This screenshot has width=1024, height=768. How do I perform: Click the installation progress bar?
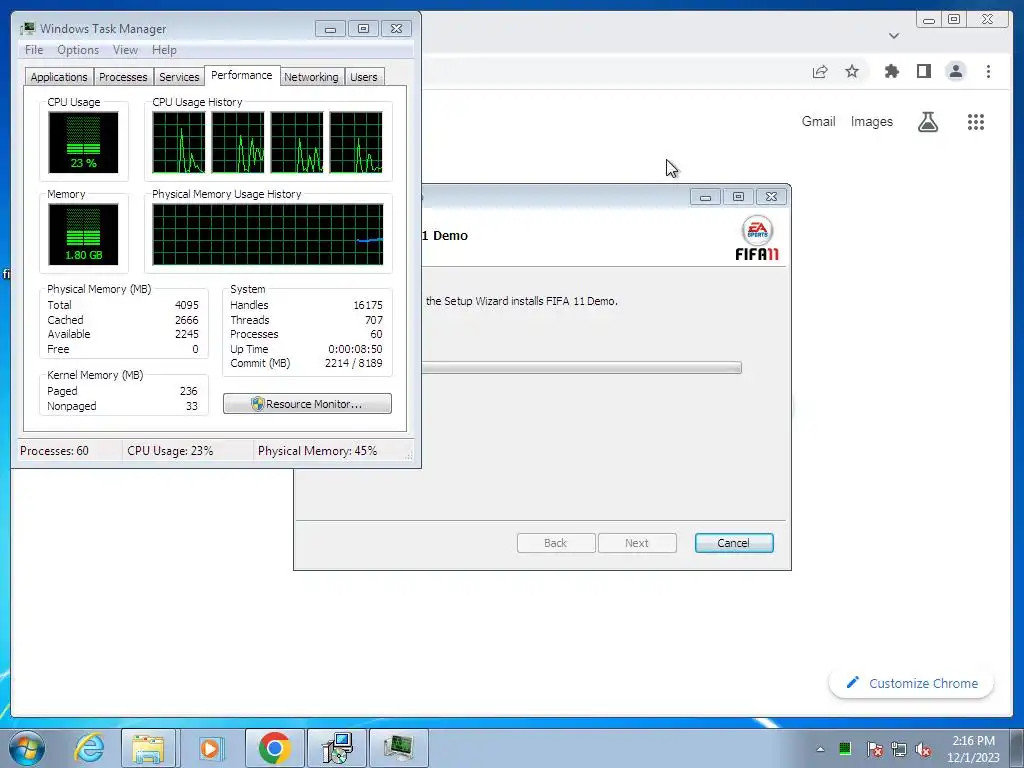[x=581, y=368]
